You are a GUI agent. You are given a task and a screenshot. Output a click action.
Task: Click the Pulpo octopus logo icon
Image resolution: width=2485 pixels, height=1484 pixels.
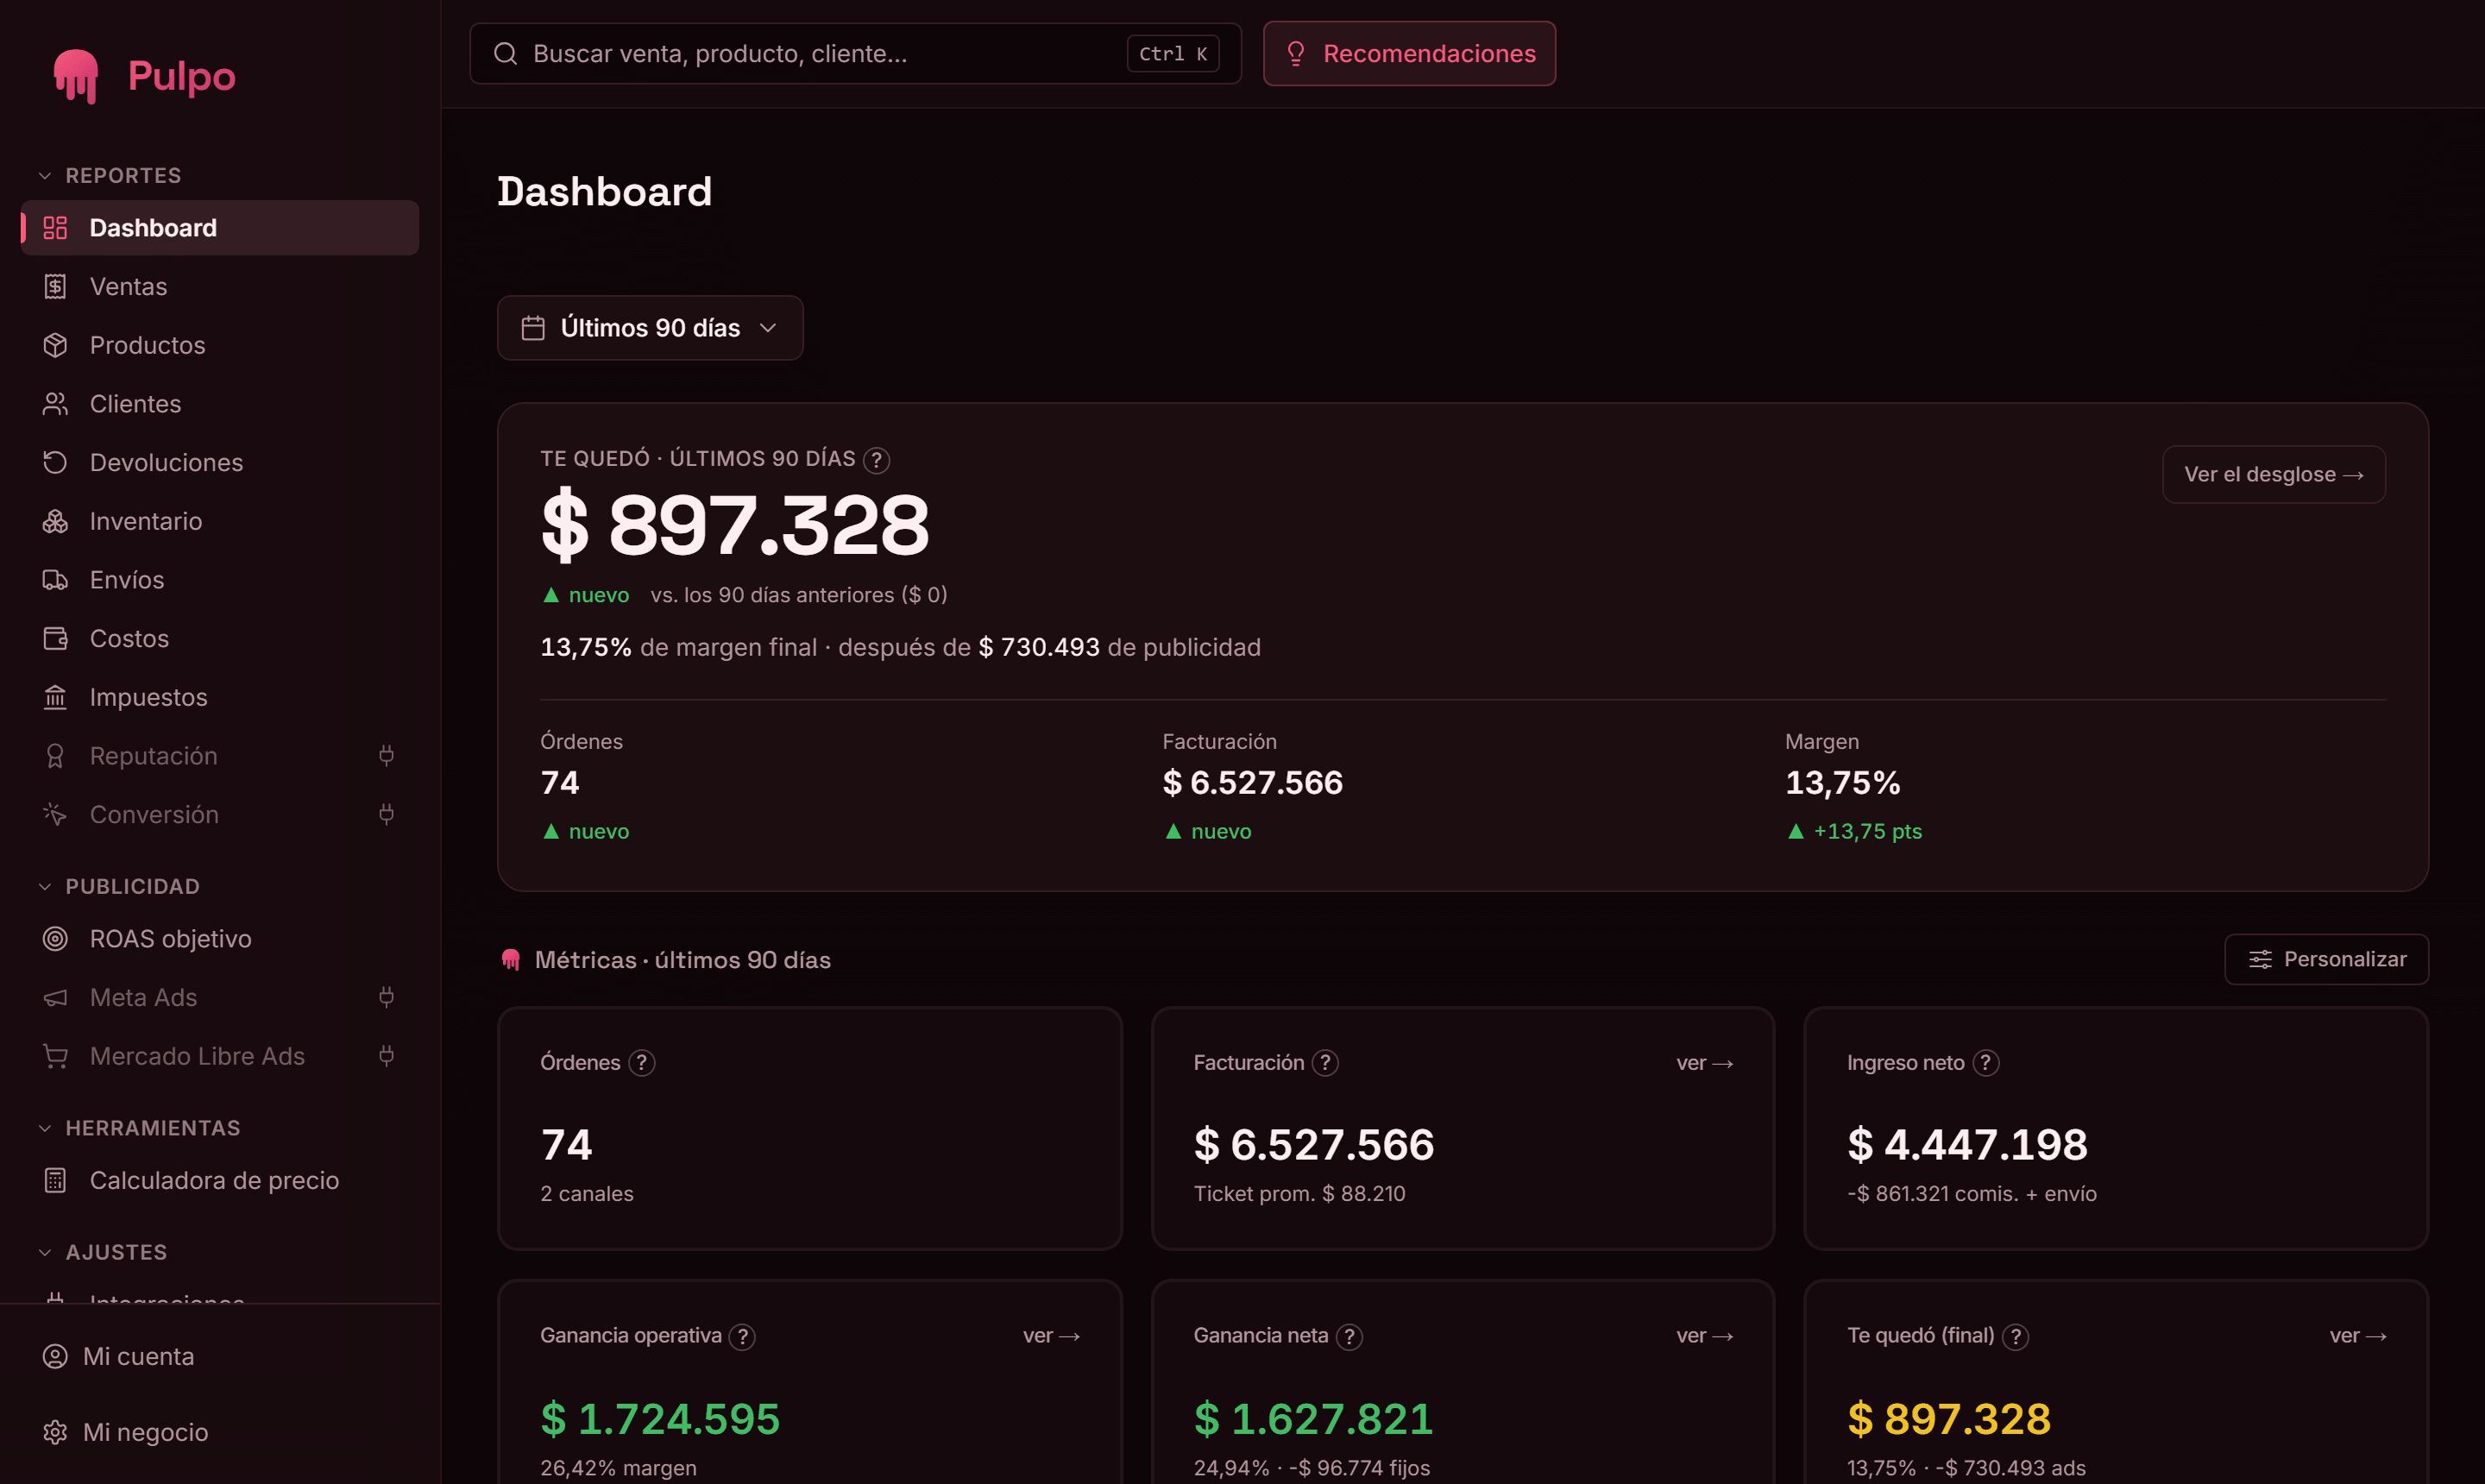click(x=76, y=76)
